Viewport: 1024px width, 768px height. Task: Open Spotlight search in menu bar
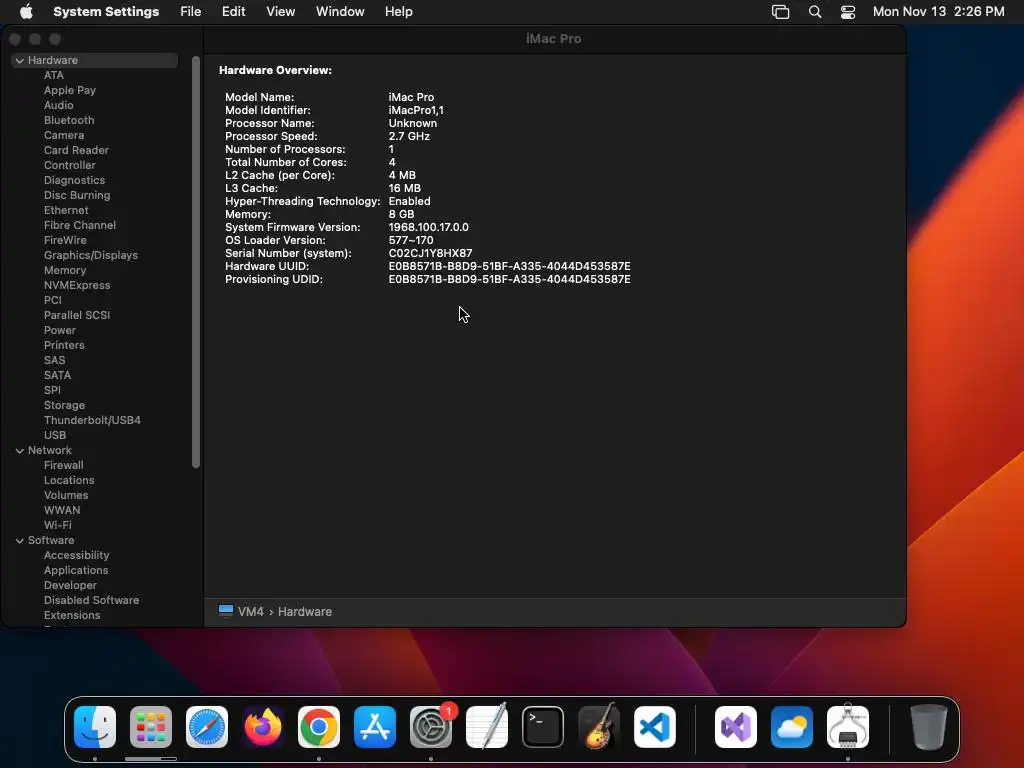pyautogui.click(x=815, y=12)
